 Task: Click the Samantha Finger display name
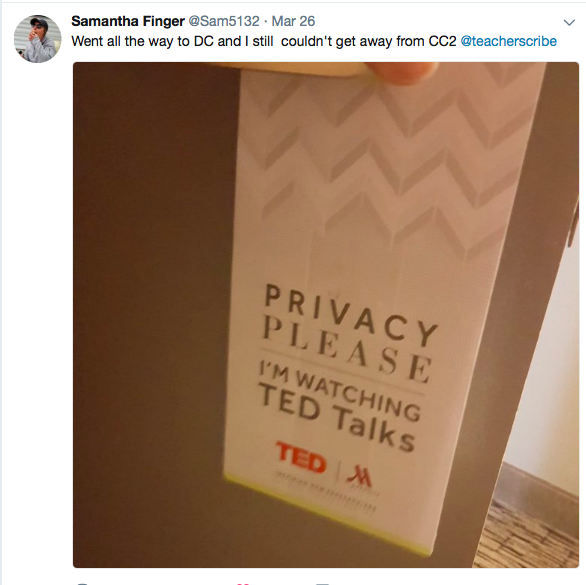tap(128, 21)
